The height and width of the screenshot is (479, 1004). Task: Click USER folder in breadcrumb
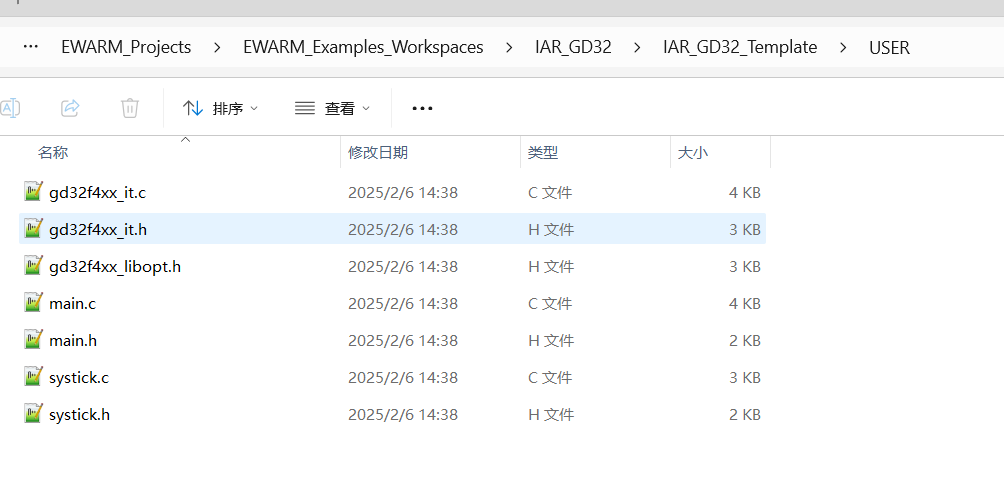pos(889,47)
